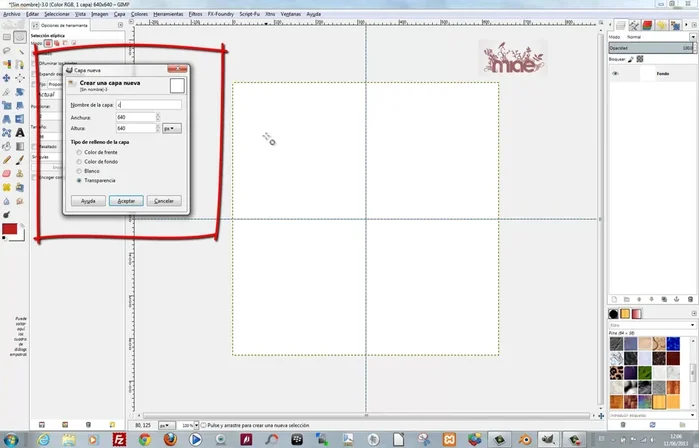Screen dimensions: 699x448
Task: Pick the Free Select lasso tool
Action: click(x=7, y=50)
